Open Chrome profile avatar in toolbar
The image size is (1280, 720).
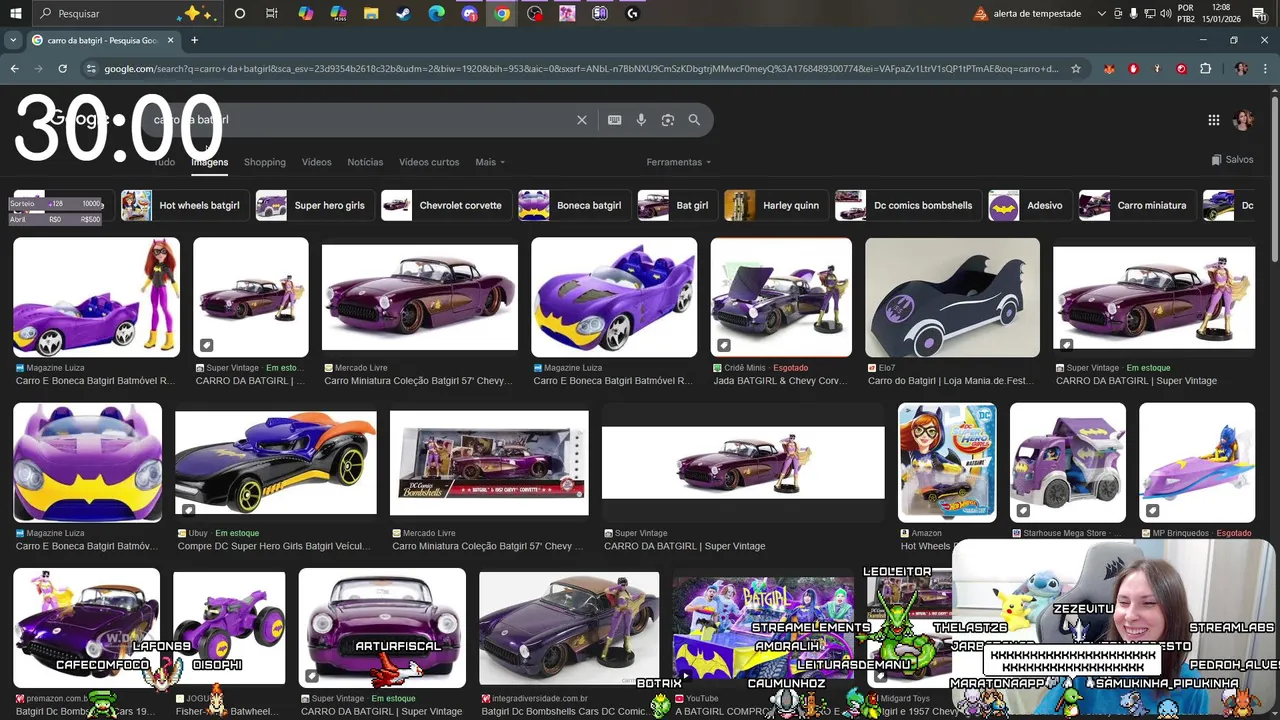point(1241,69)
